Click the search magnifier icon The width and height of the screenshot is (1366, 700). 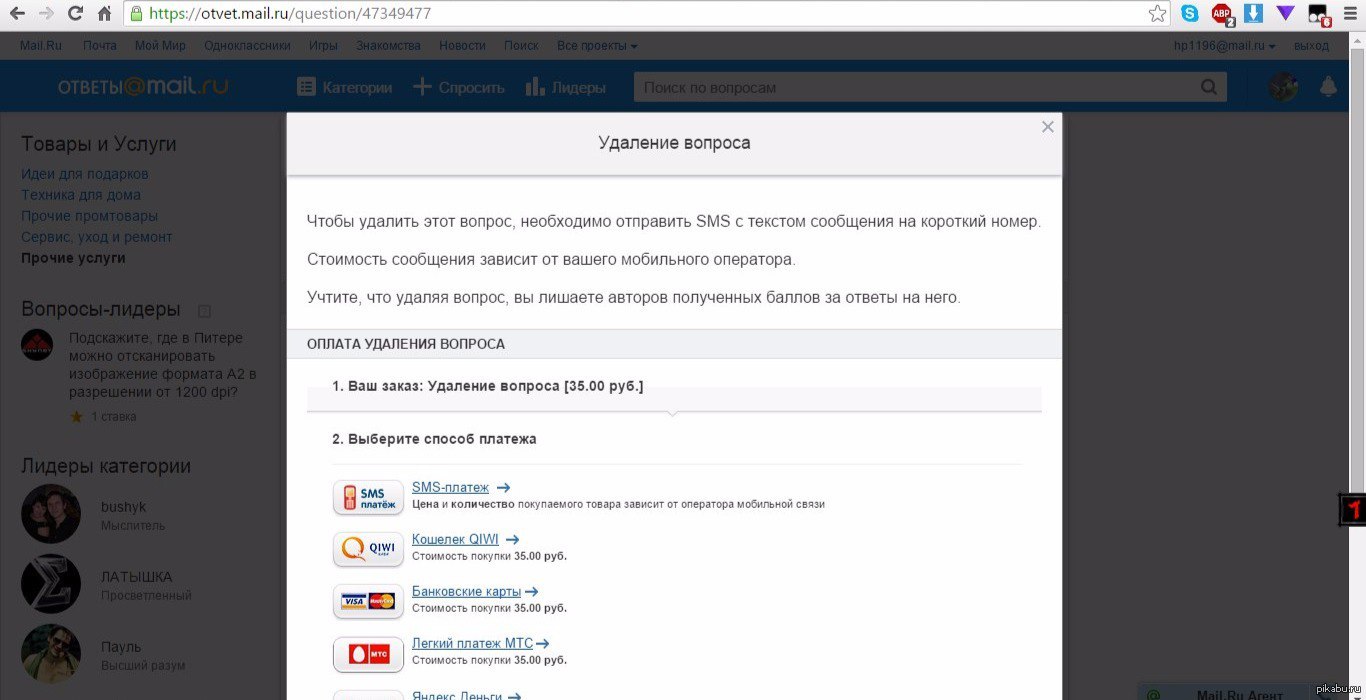(x=1209, y=87)
